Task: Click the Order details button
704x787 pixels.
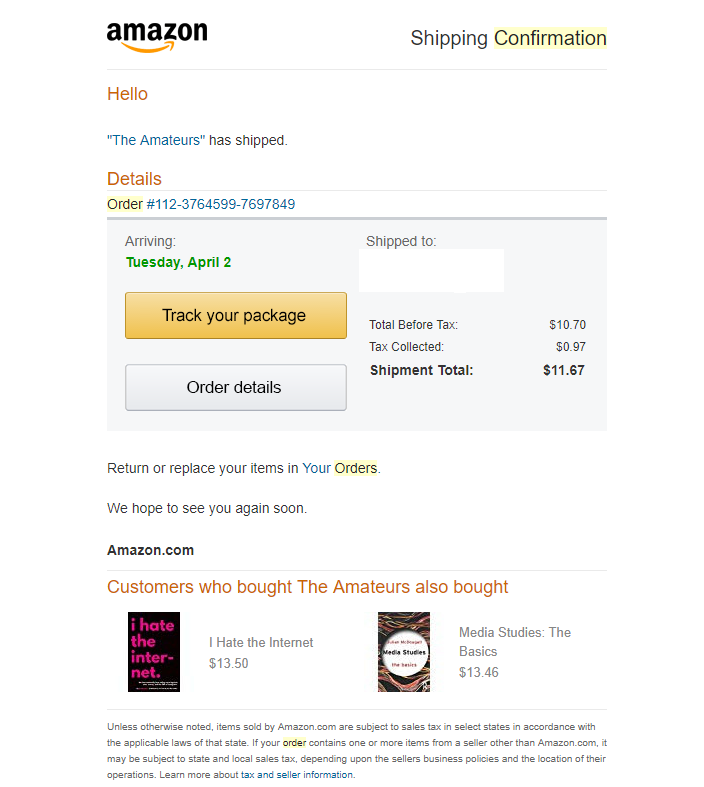Action: point(235,387)
